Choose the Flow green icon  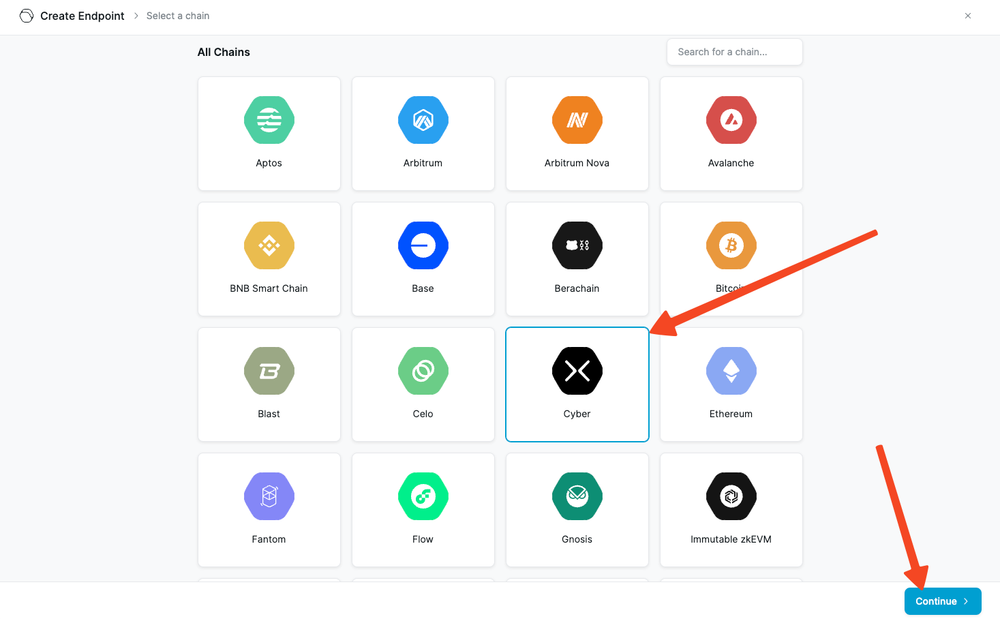[x=423, y=496]
